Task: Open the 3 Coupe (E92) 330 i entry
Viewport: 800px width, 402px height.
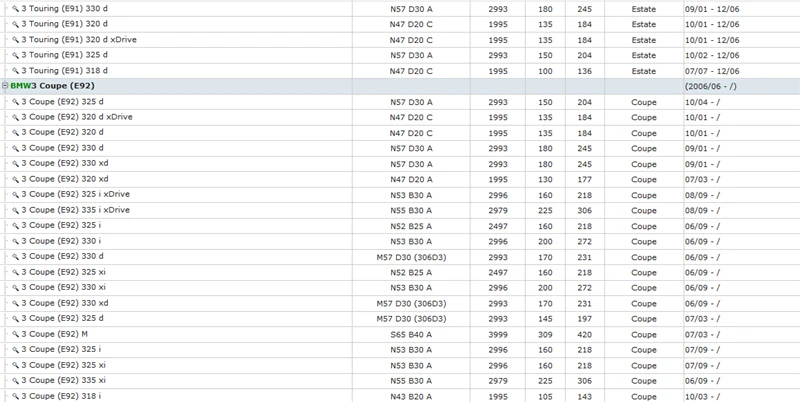Action: coord(61,241)
